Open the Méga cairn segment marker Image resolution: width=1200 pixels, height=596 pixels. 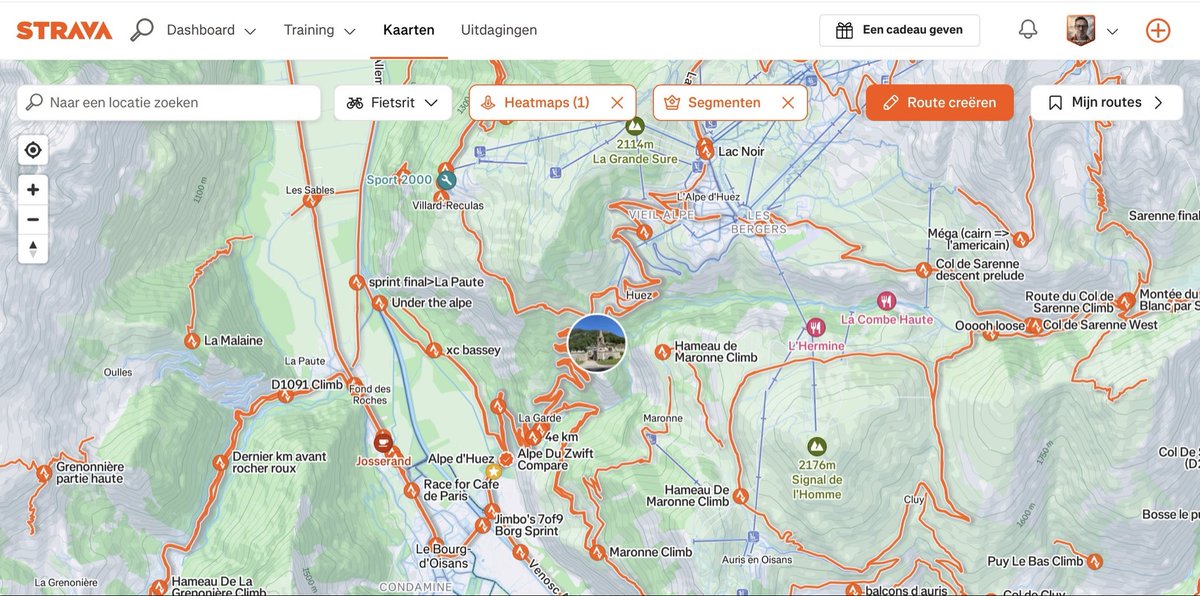pyautogui.click(x=1020, y=239)
